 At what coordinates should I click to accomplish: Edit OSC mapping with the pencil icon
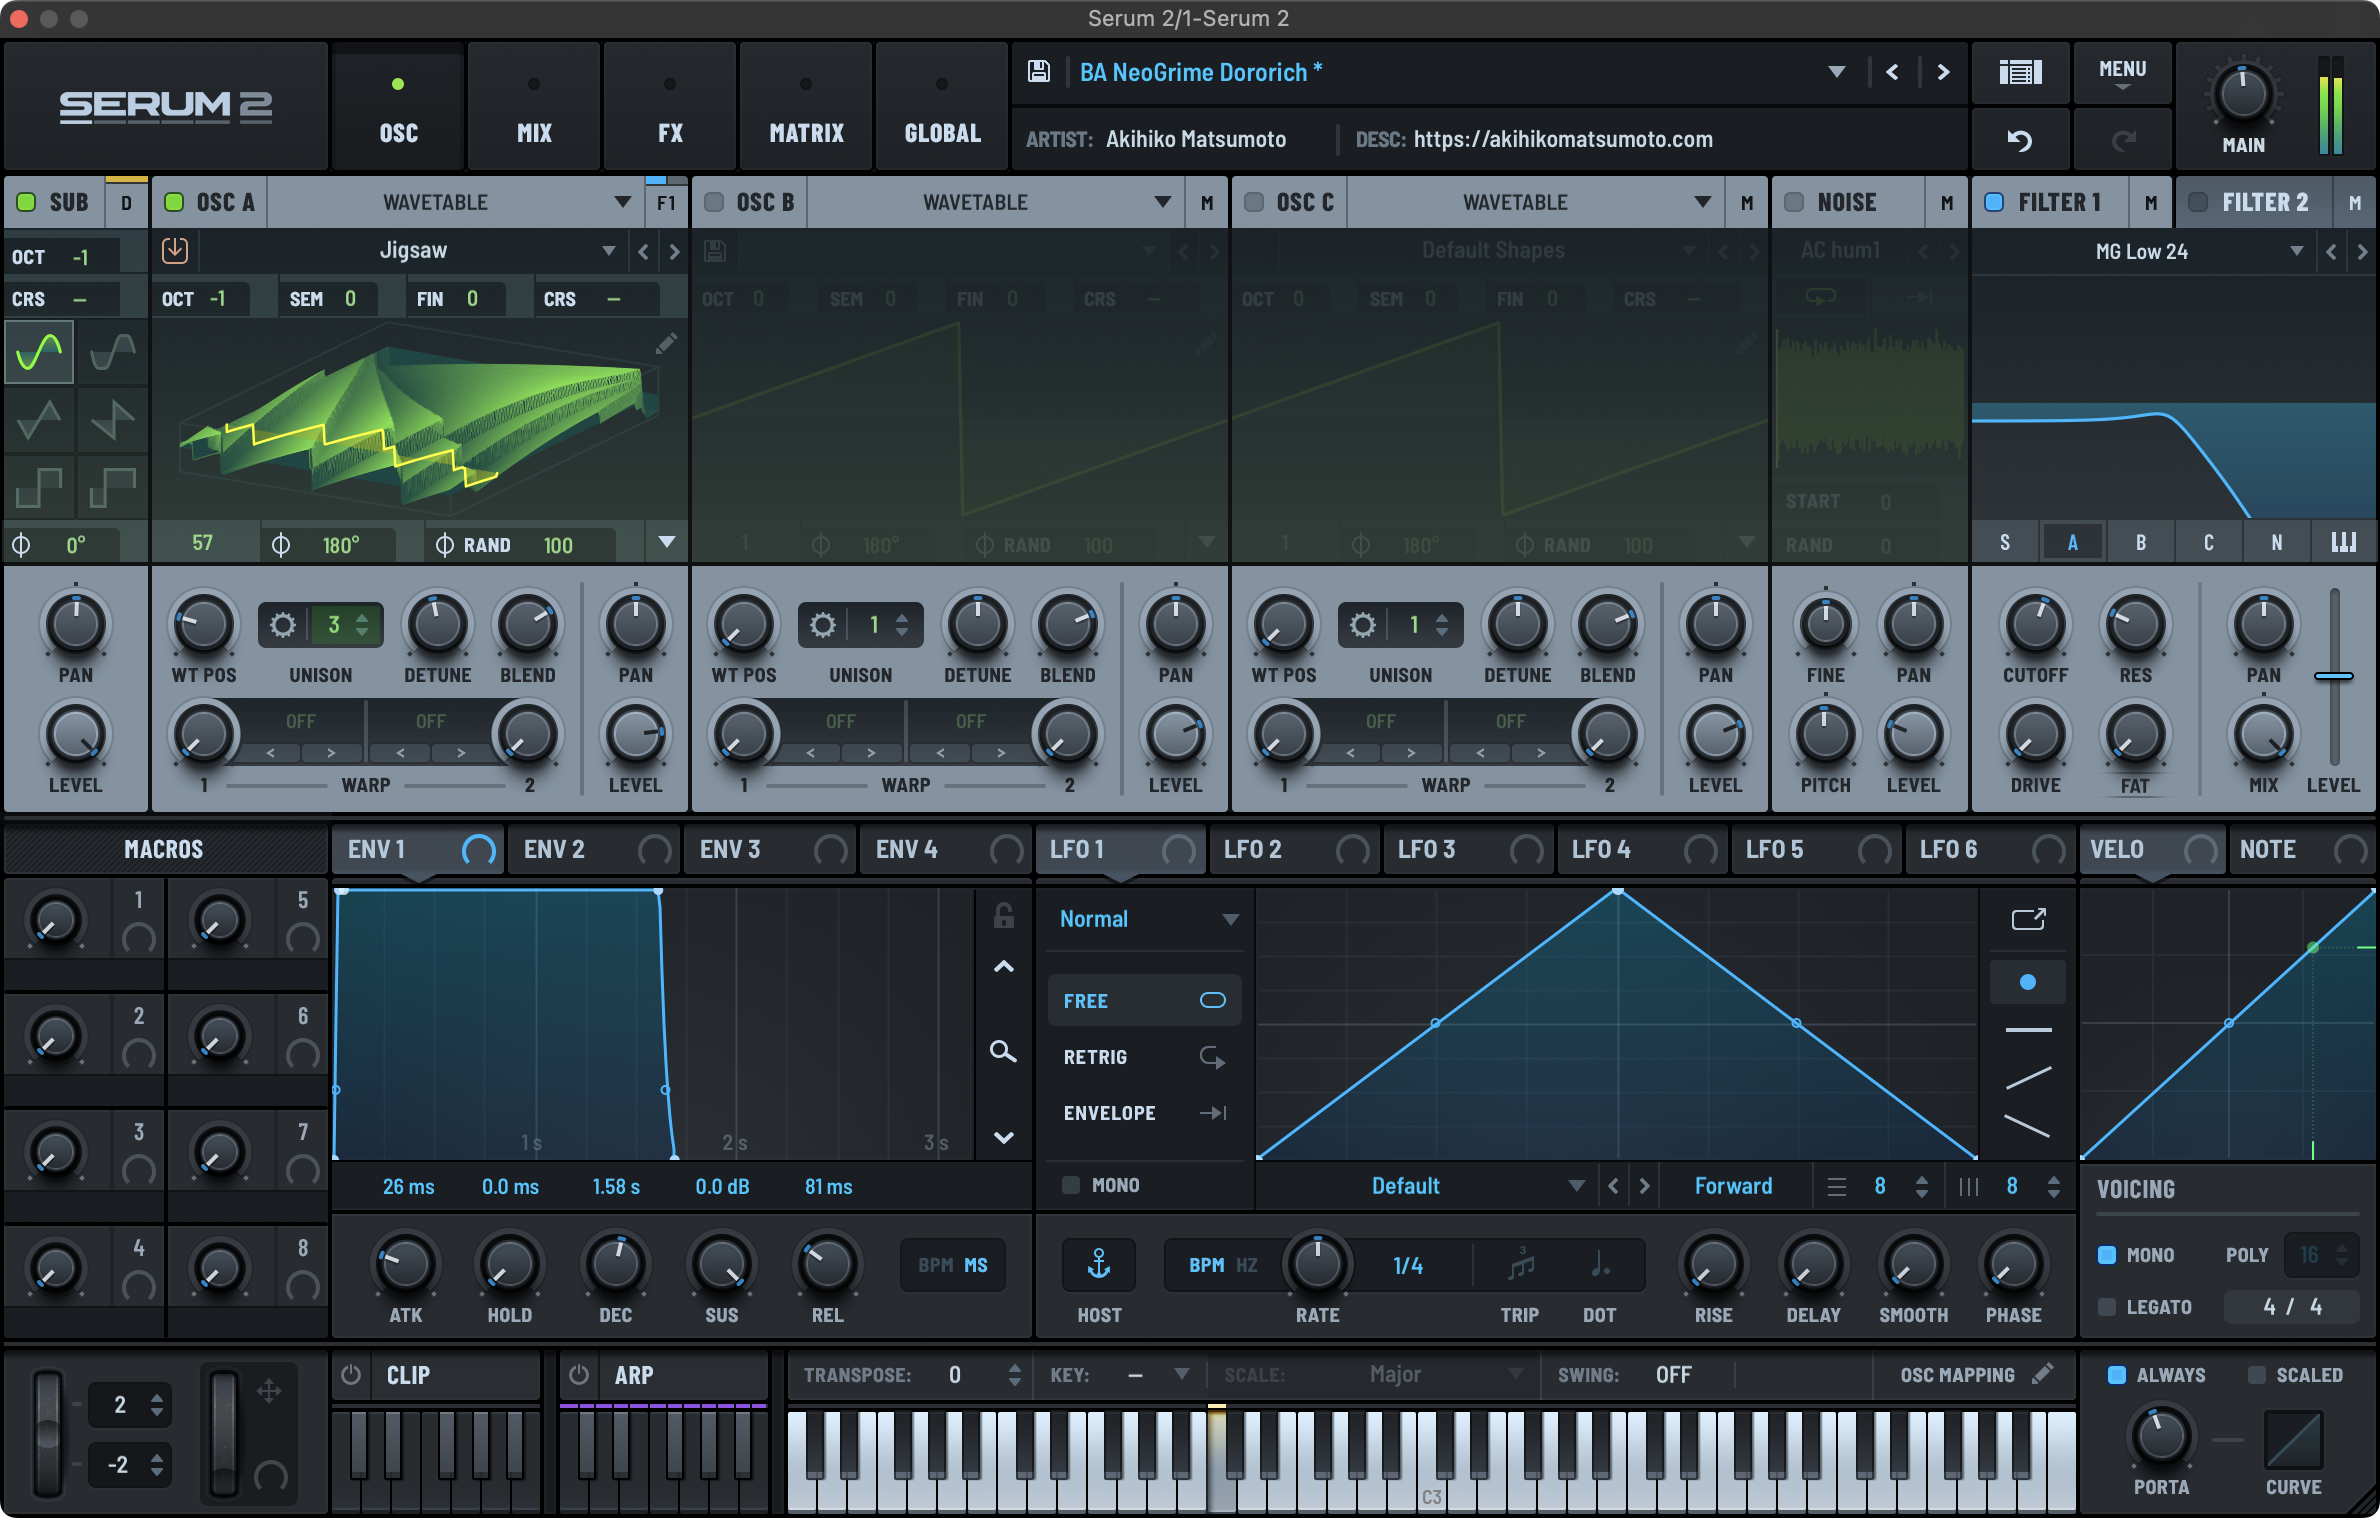[2043, 1374]
